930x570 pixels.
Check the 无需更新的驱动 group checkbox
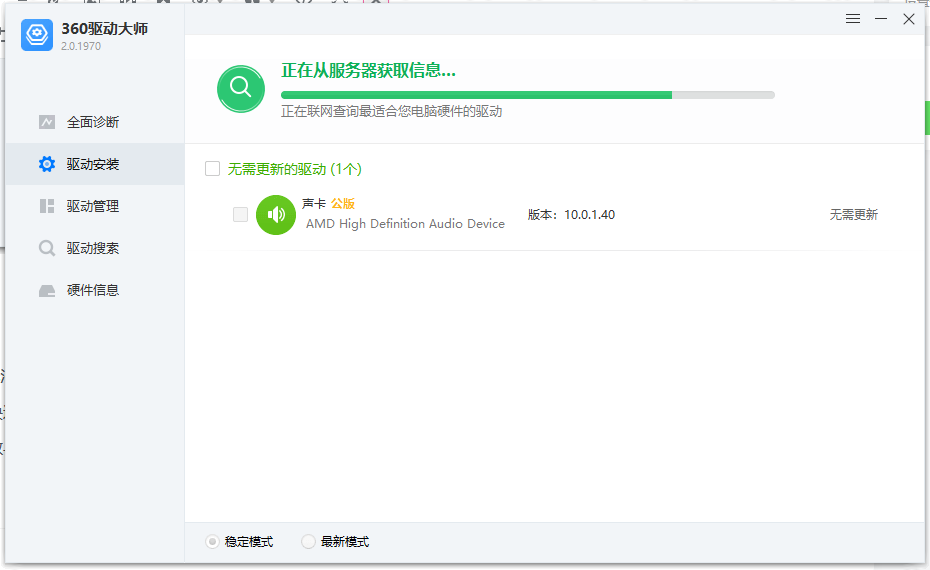(212, 168)
